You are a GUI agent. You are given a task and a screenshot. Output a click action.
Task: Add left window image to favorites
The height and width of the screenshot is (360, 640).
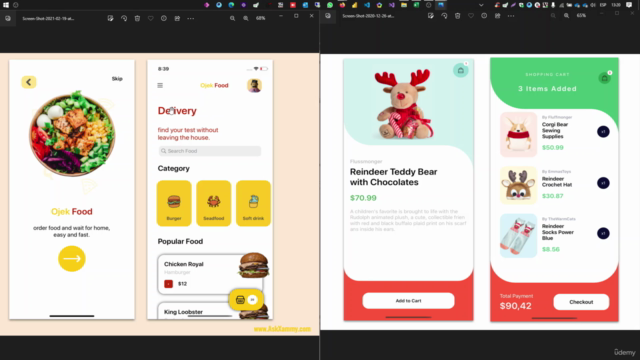pyautogui.click(x=151, y=18)
